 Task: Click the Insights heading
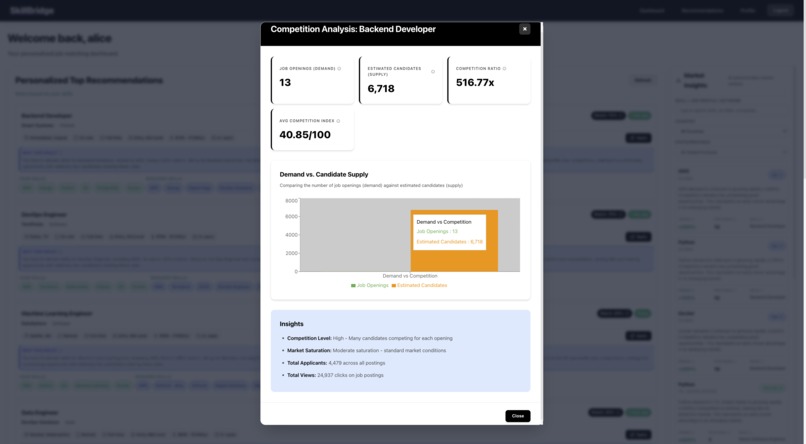pos(291,324)
